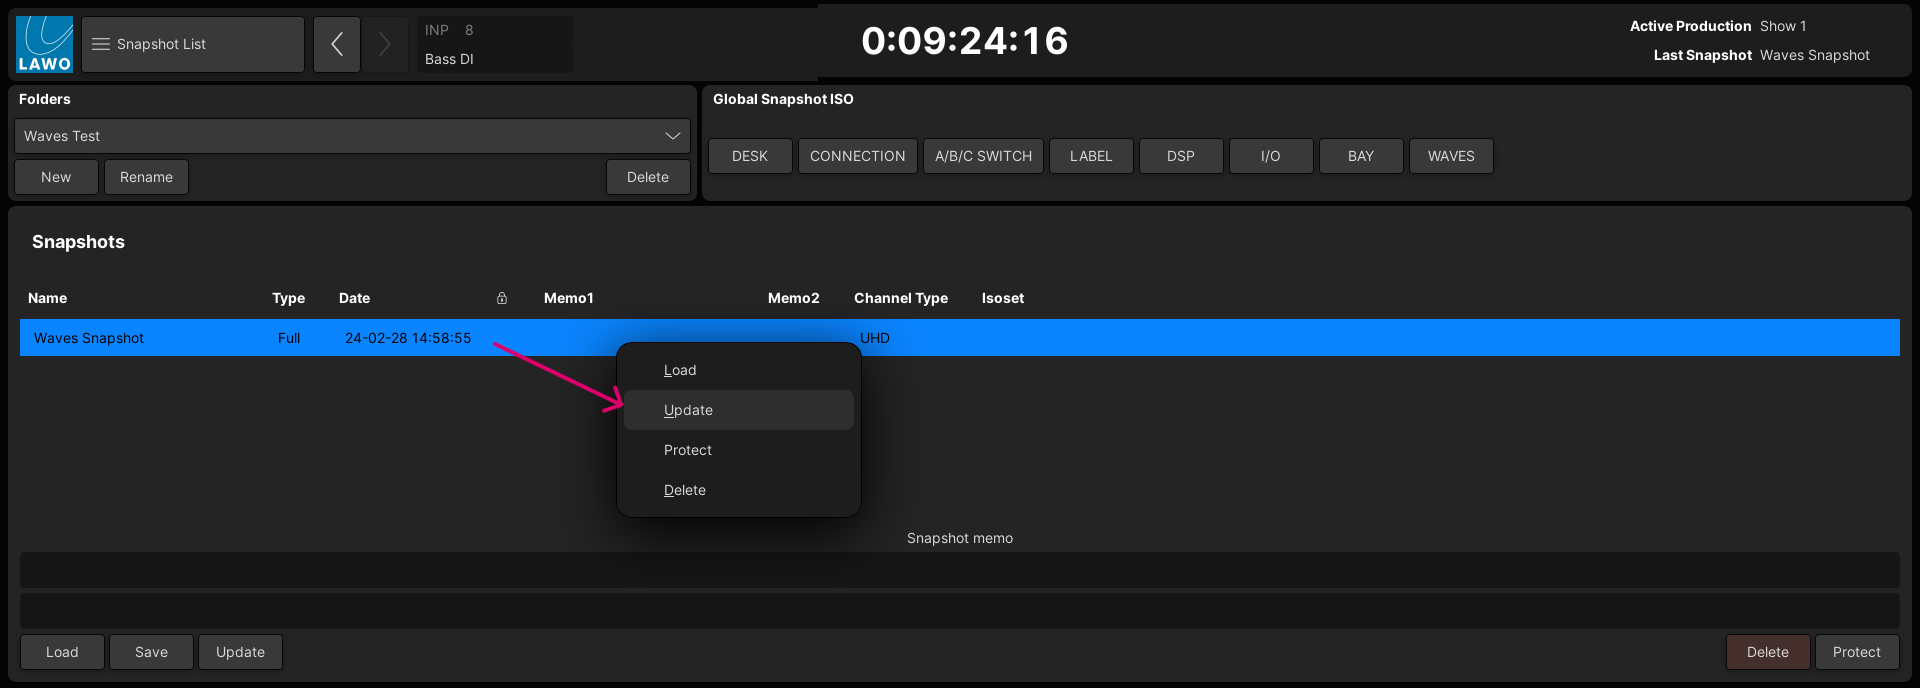Toggle WAVES snapshot isolate
The height and width of the screenshot is (688, 1920).
1450,156
